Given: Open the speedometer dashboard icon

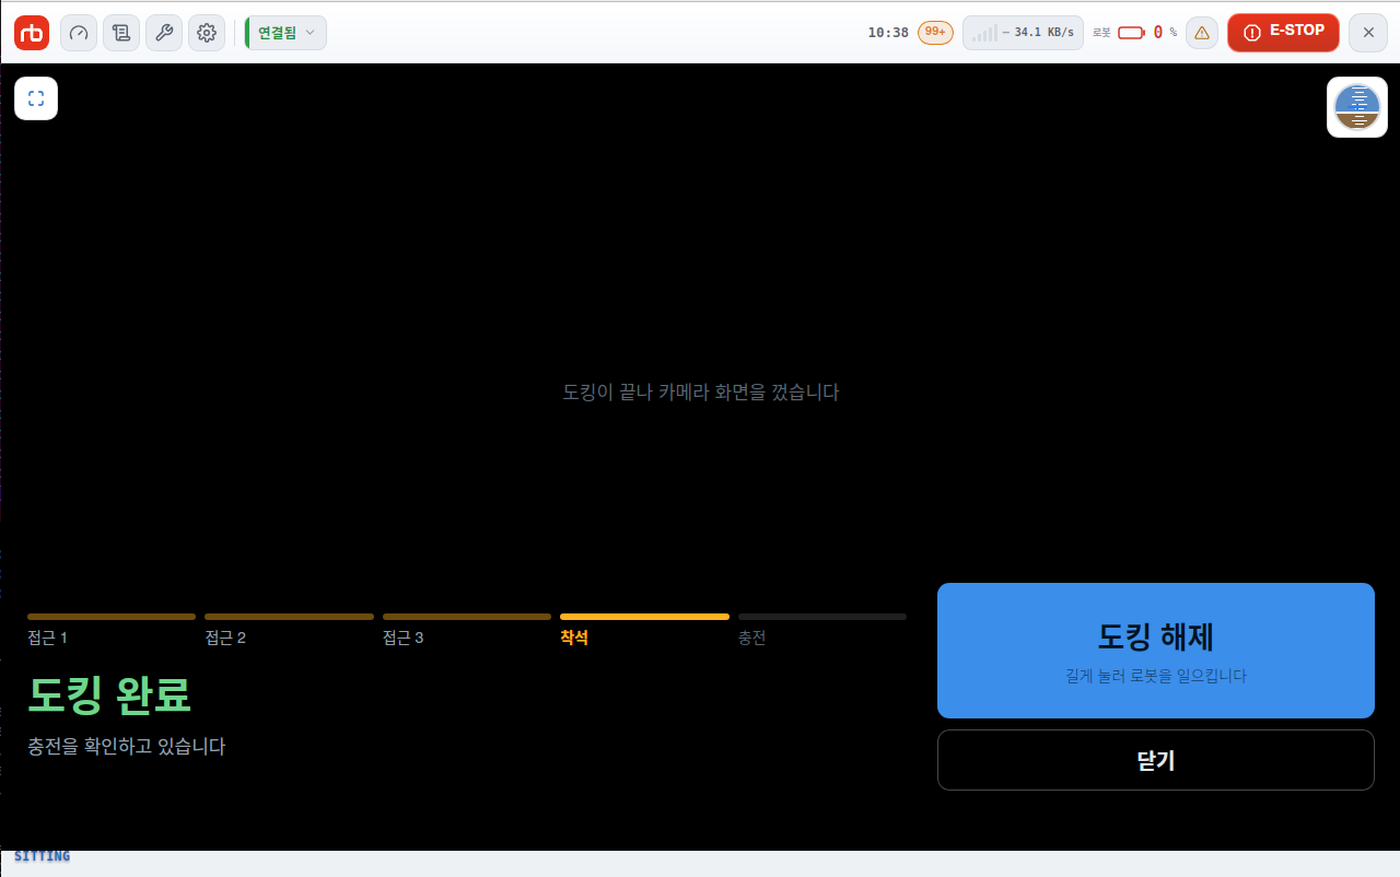Looking at the screenshot, I should [x=79, y=33].
